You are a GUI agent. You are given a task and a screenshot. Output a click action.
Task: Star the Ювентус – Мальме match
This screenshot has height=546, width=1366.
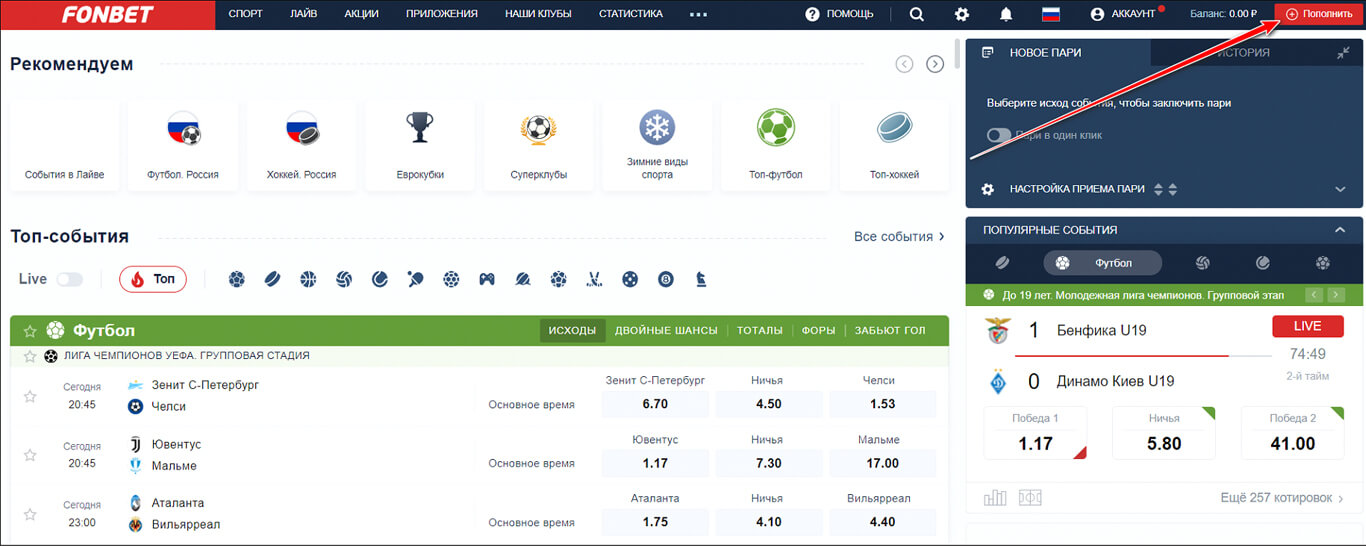click(30, 455)
